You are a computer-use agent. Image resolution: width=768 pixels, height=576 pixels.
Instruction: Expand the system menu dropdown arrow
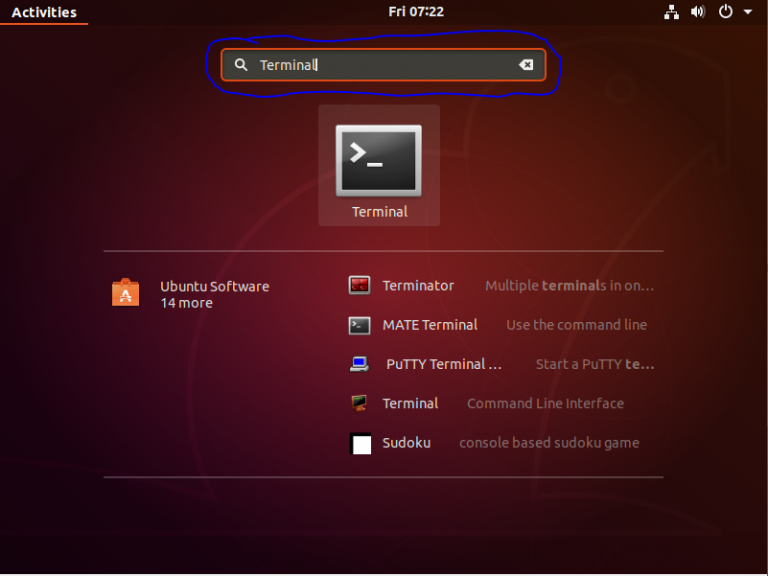click(x=748, y=12)
